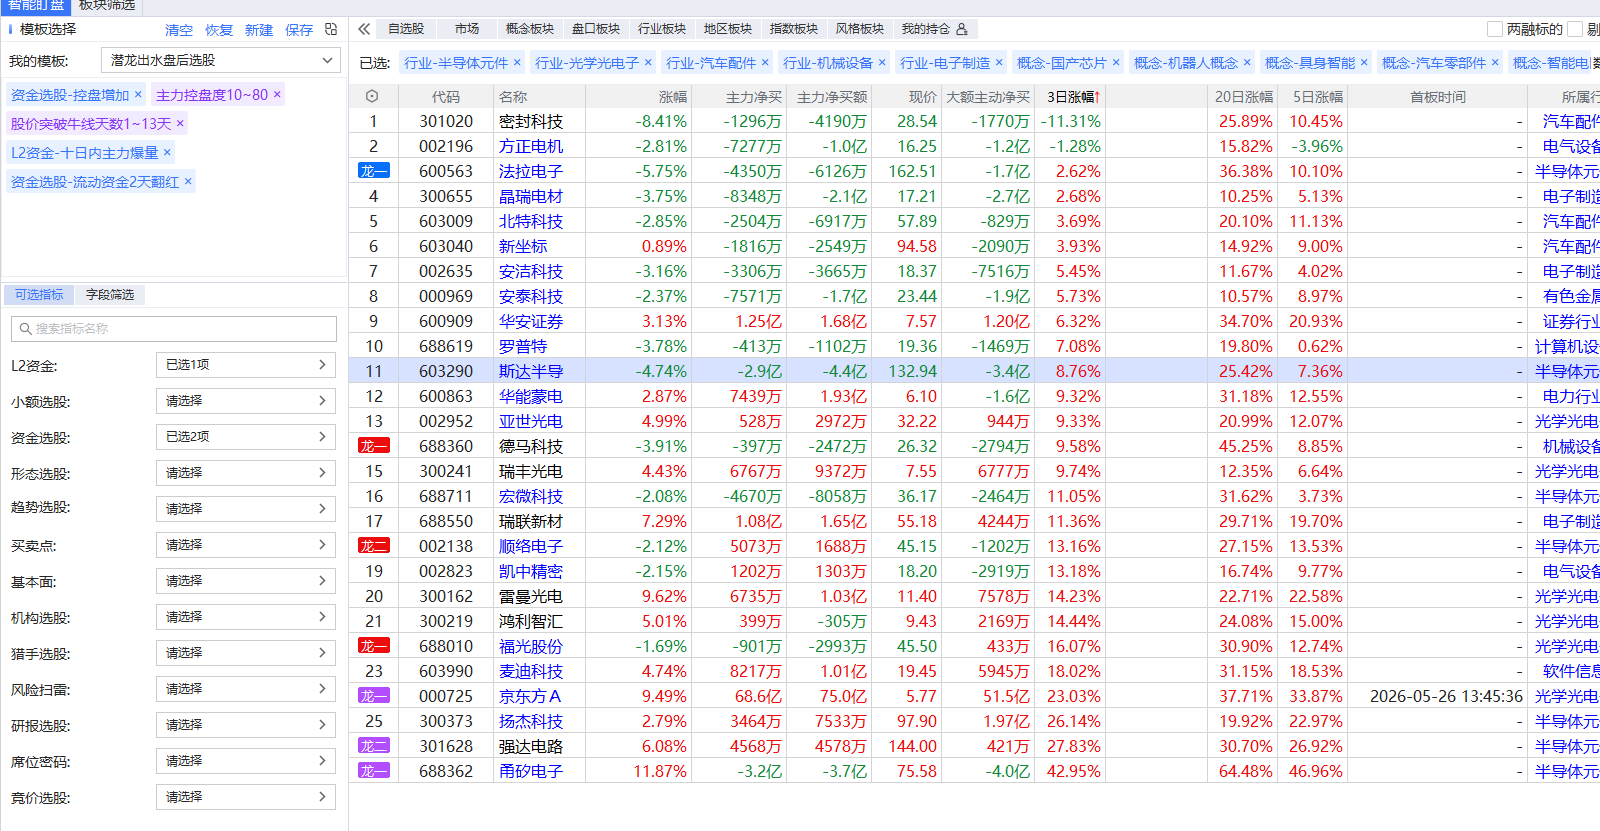Switch to the 字段筛选 tab
Viewport: 1600px width, 831px height.
point(110,294)
